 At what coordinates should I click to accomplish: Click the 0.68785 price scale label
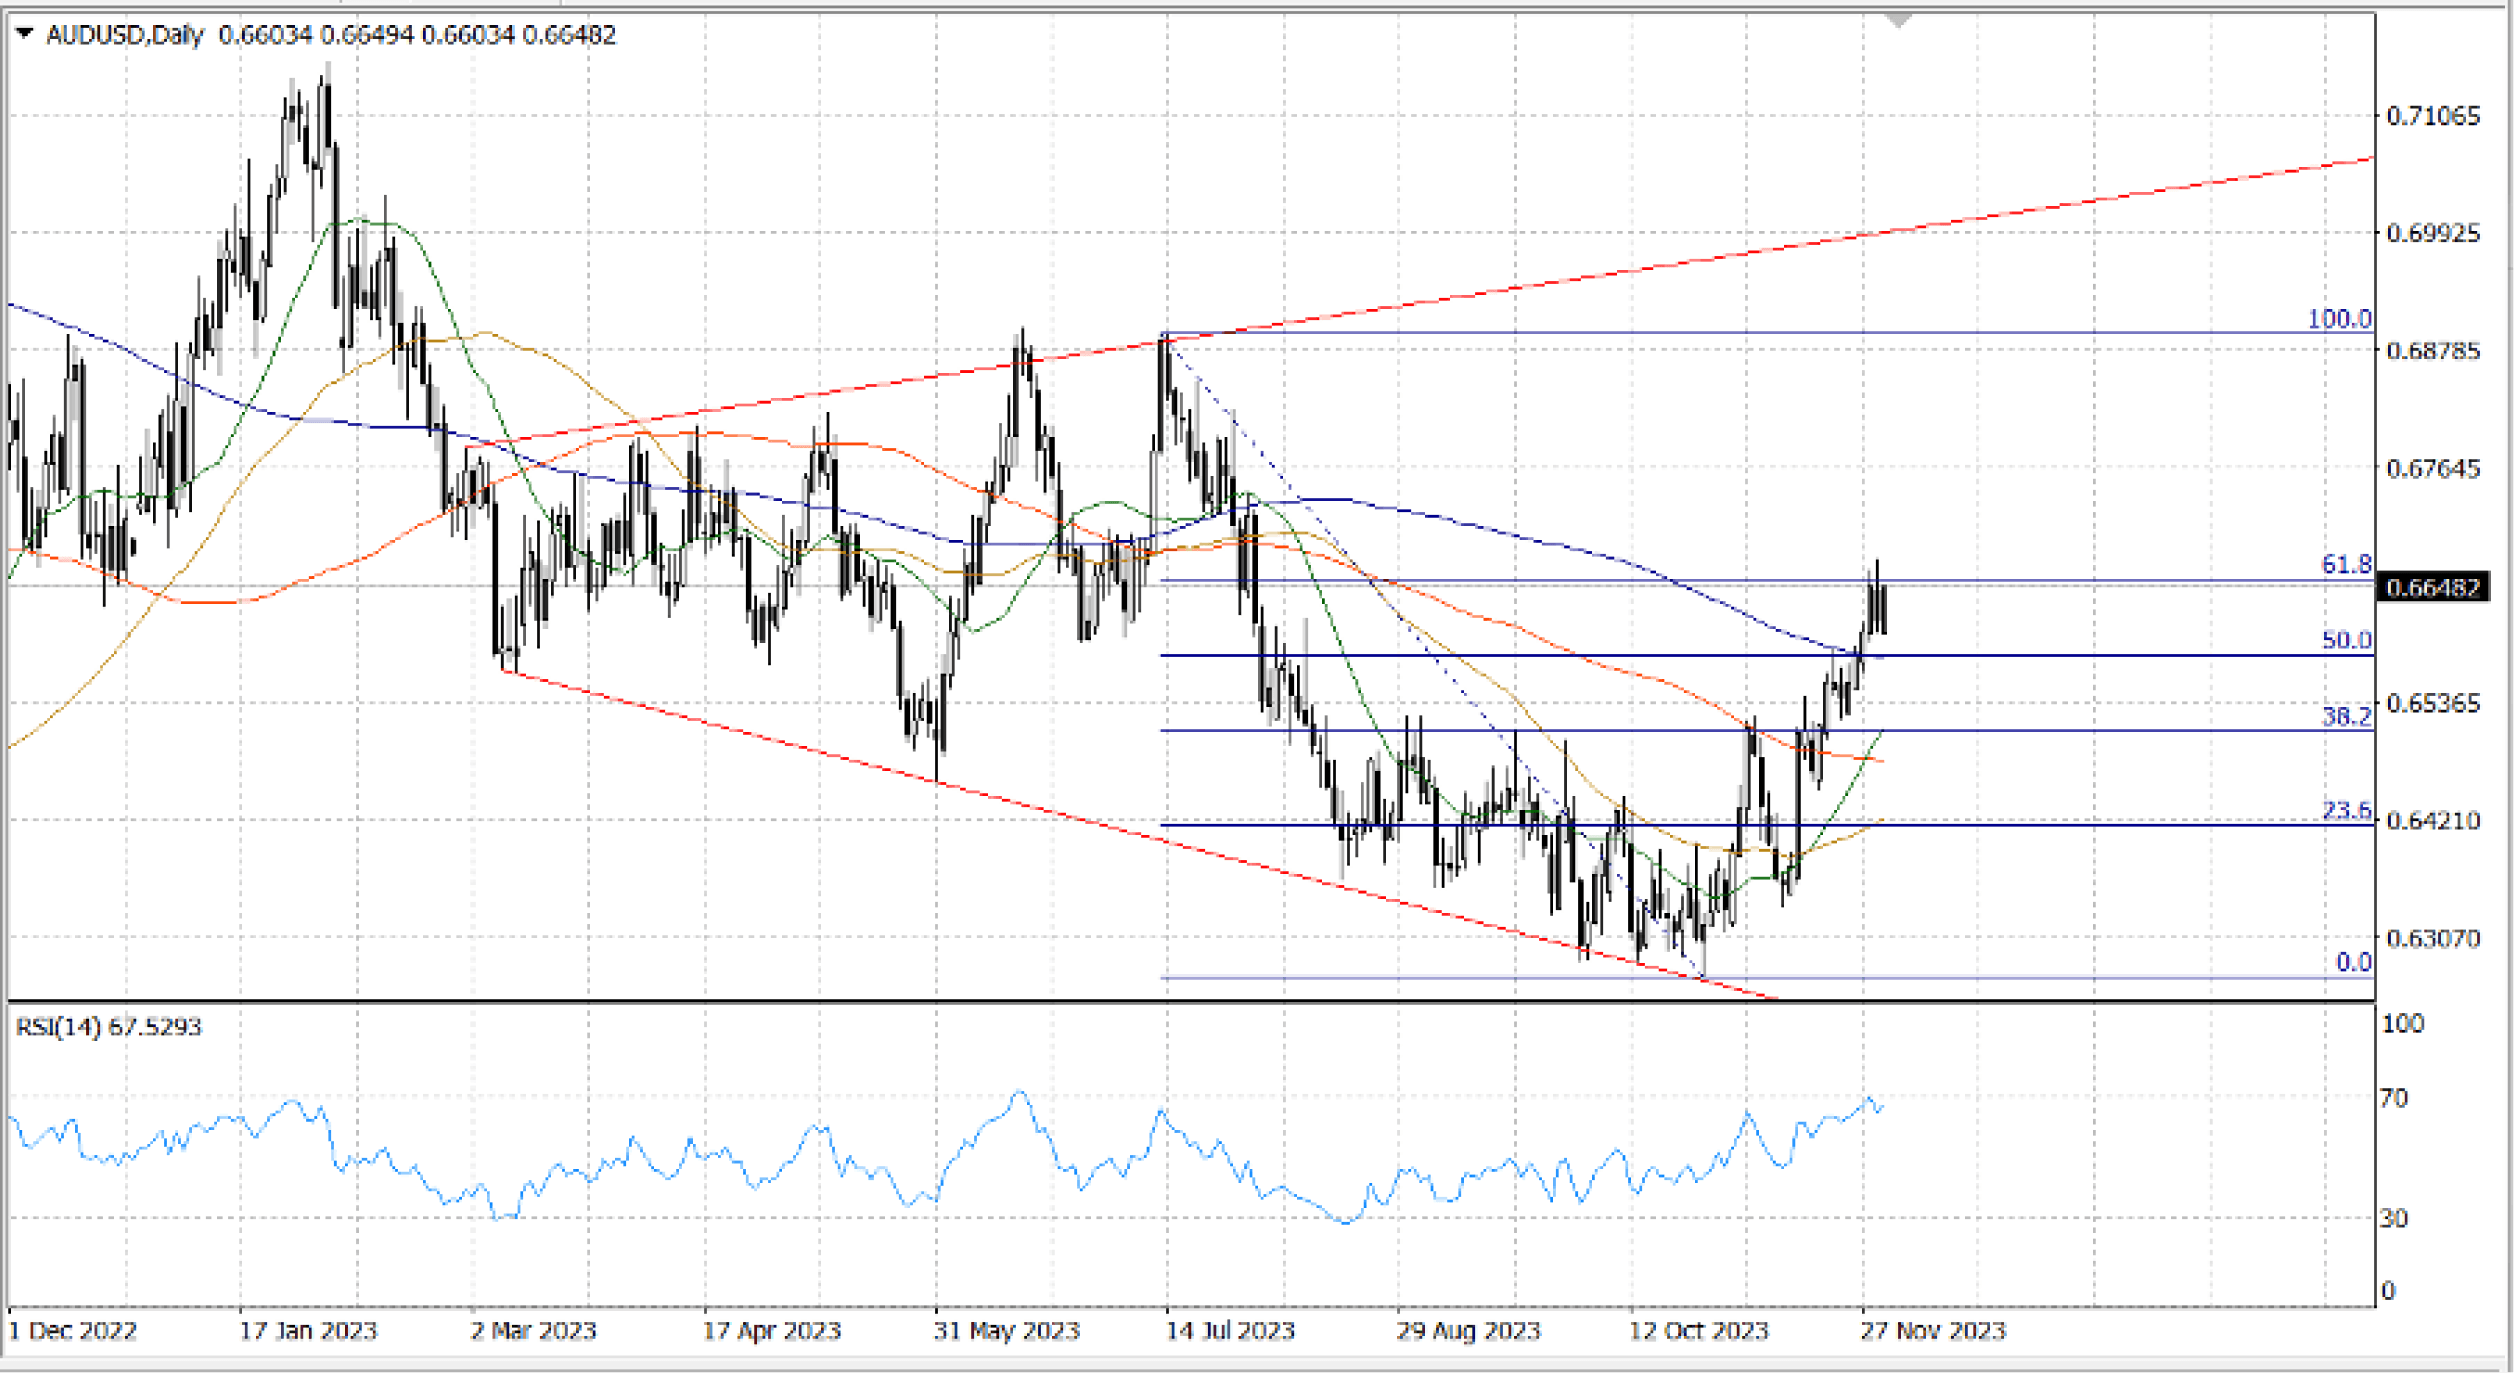pyautogui.click(x=2432, y=351)
